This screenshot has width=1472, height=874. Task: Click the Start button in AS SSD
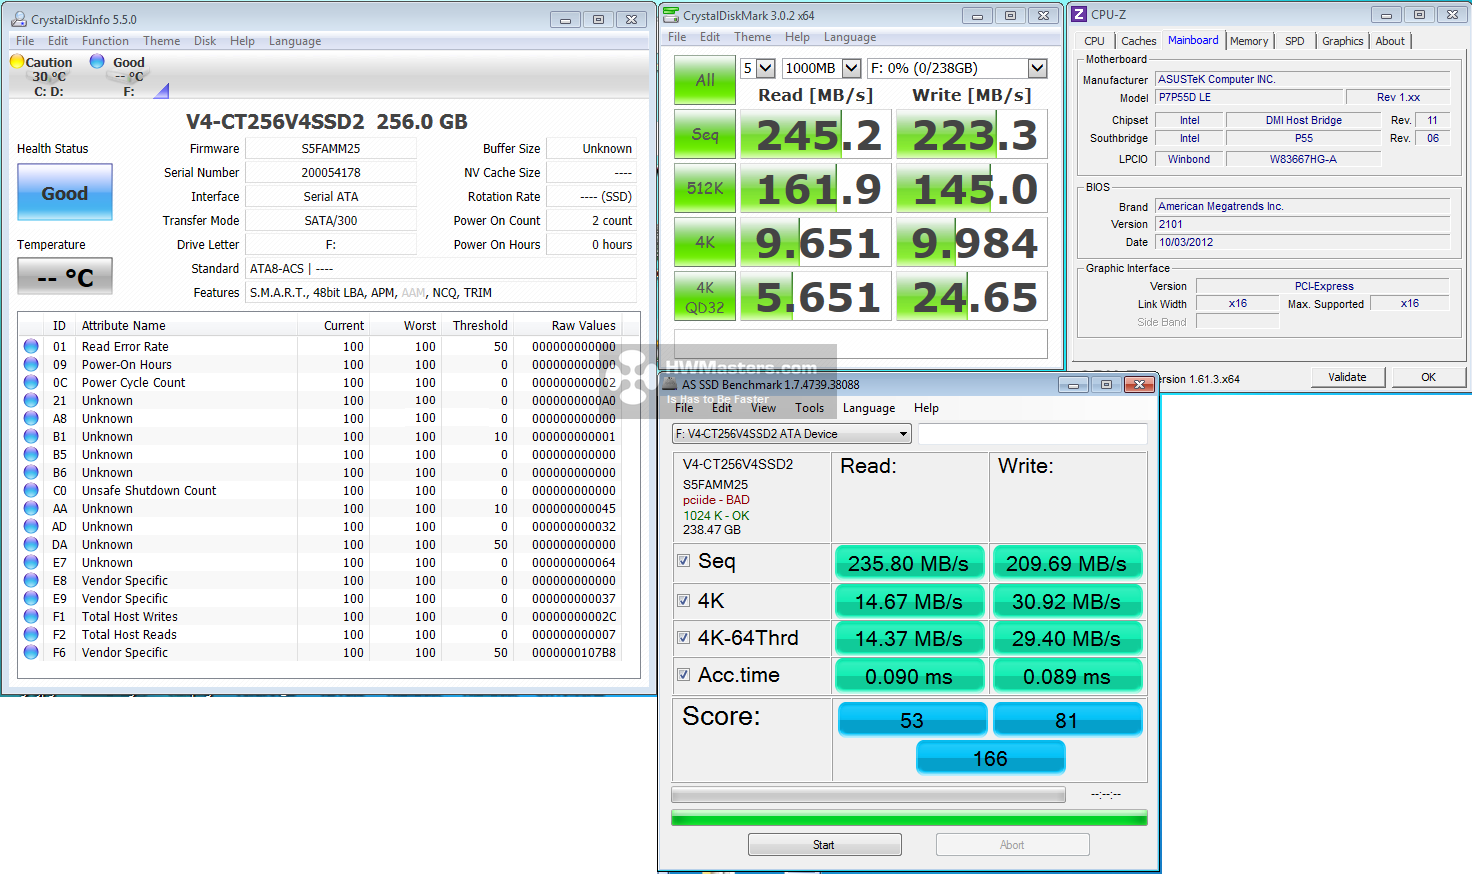pos(824,845)
